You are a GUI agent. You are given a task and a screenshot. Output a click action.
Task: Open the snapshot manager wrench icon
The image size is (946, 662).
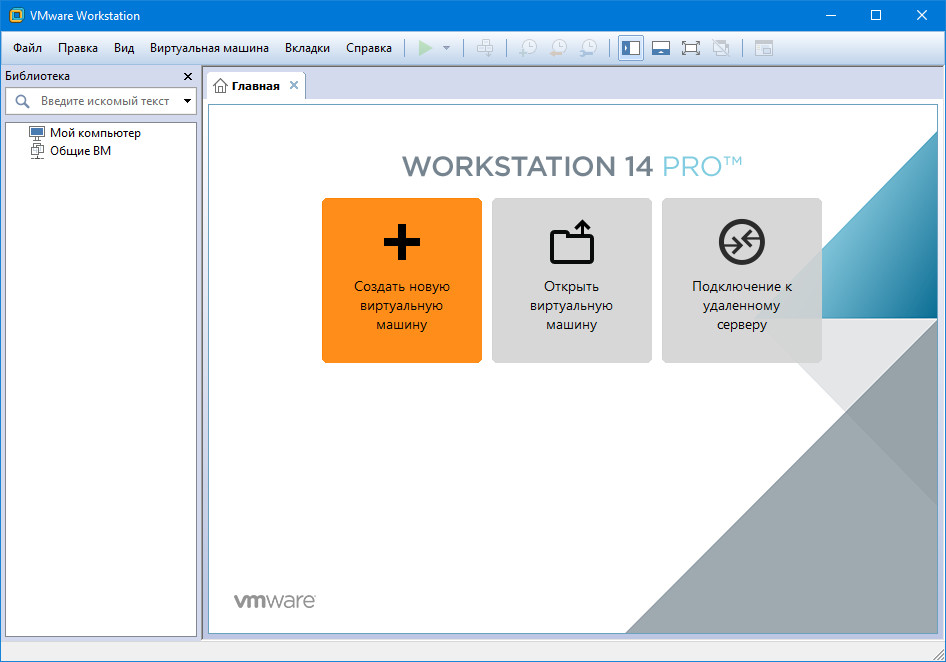point(590,48)
